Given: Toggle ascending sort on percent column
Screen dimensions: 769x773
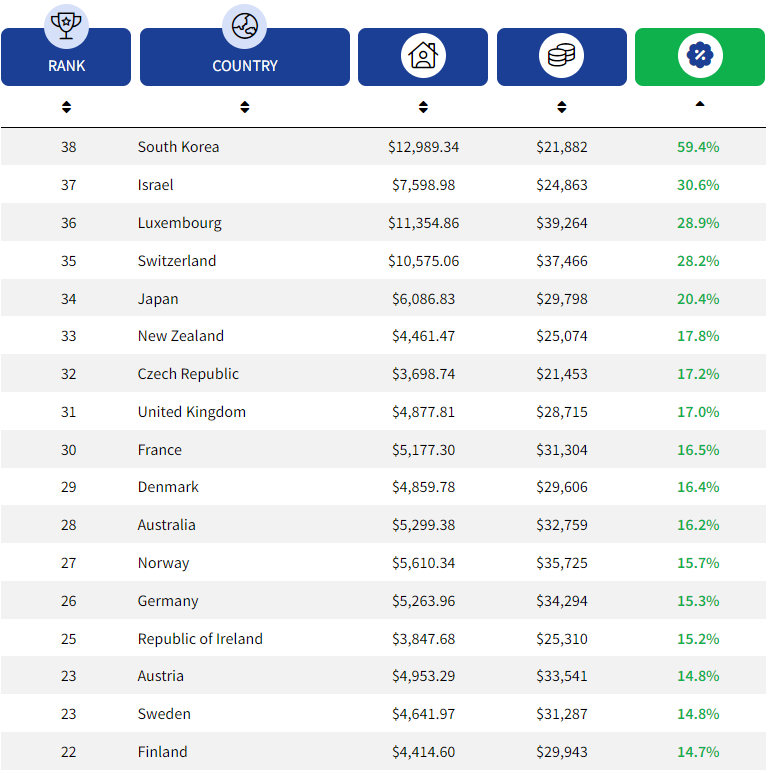Looking at the screenshot, I should pyautogui.click(x=700, y=104).
